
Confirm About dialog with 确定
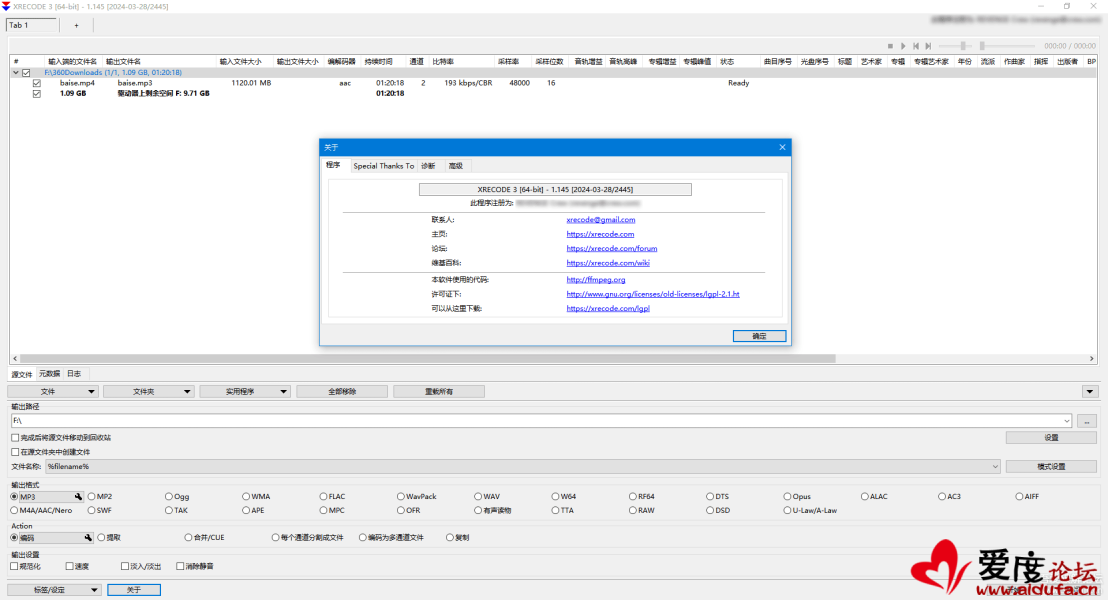tap(760, 336)
